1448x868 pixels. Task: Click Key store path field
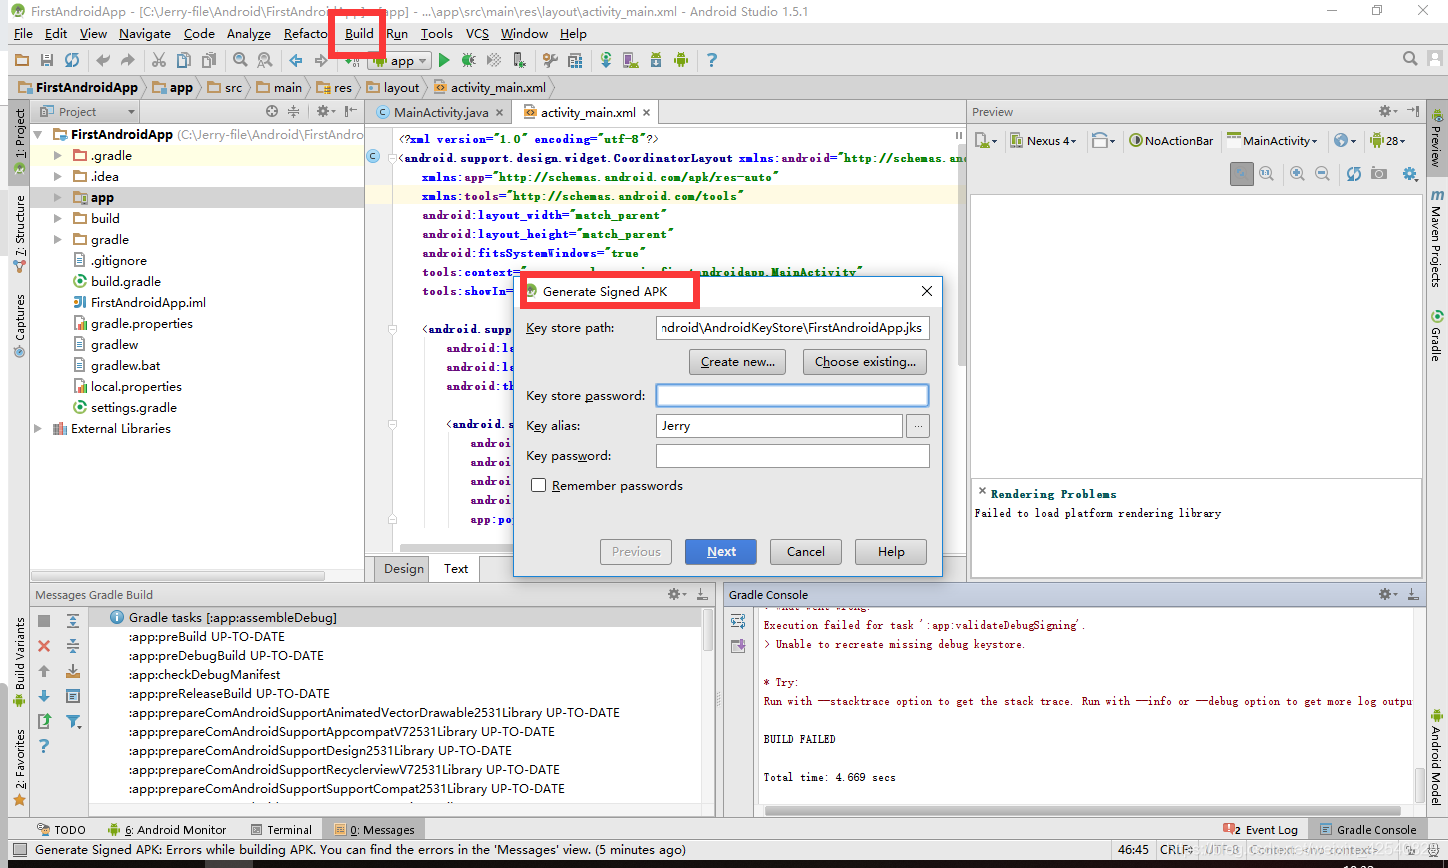792,327
